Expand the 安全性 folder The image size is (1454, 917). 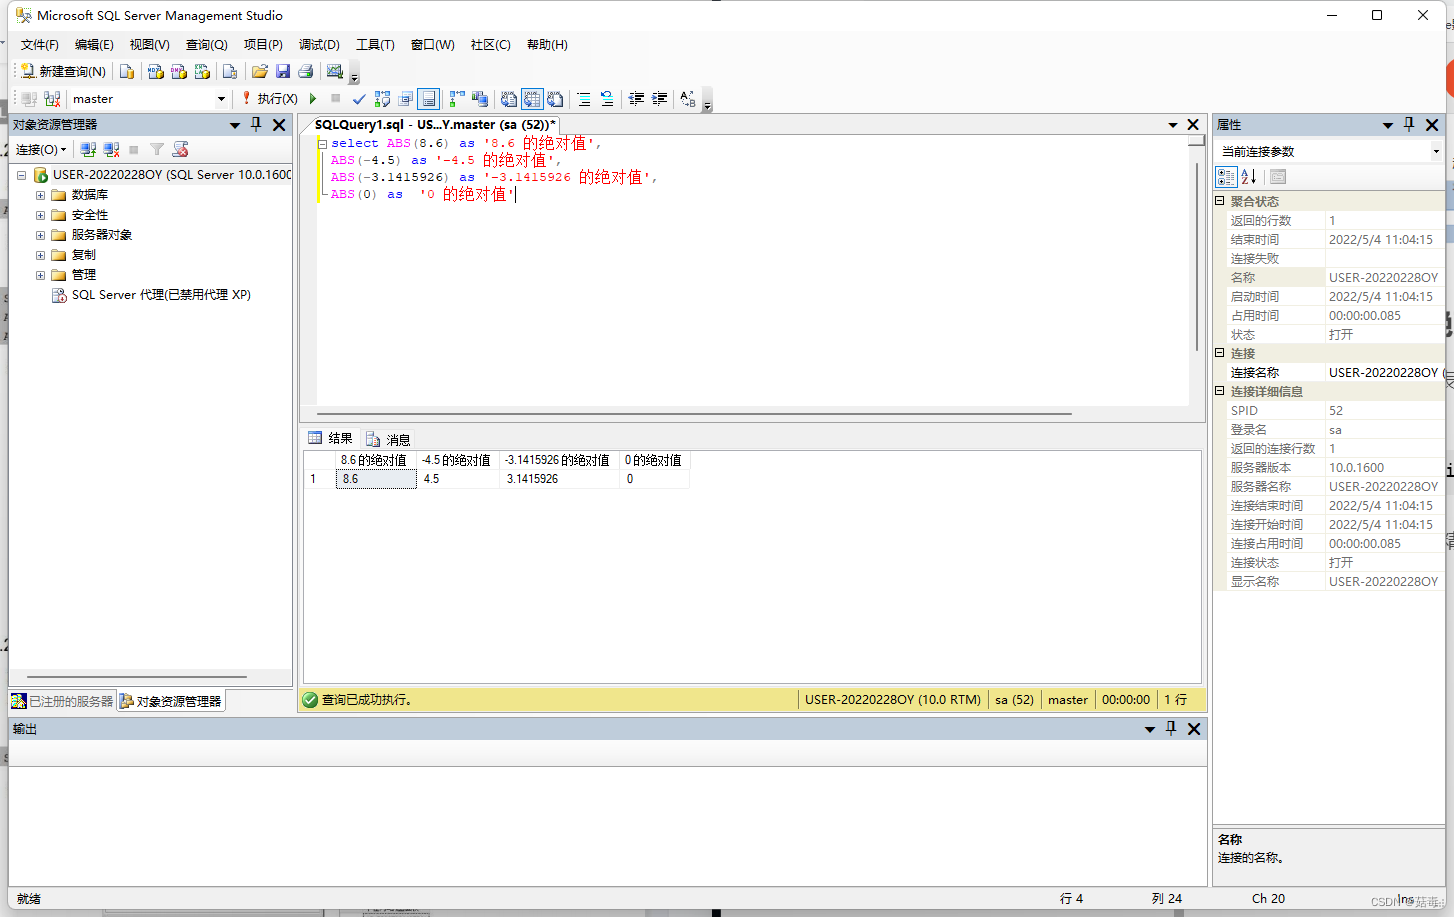40,215
